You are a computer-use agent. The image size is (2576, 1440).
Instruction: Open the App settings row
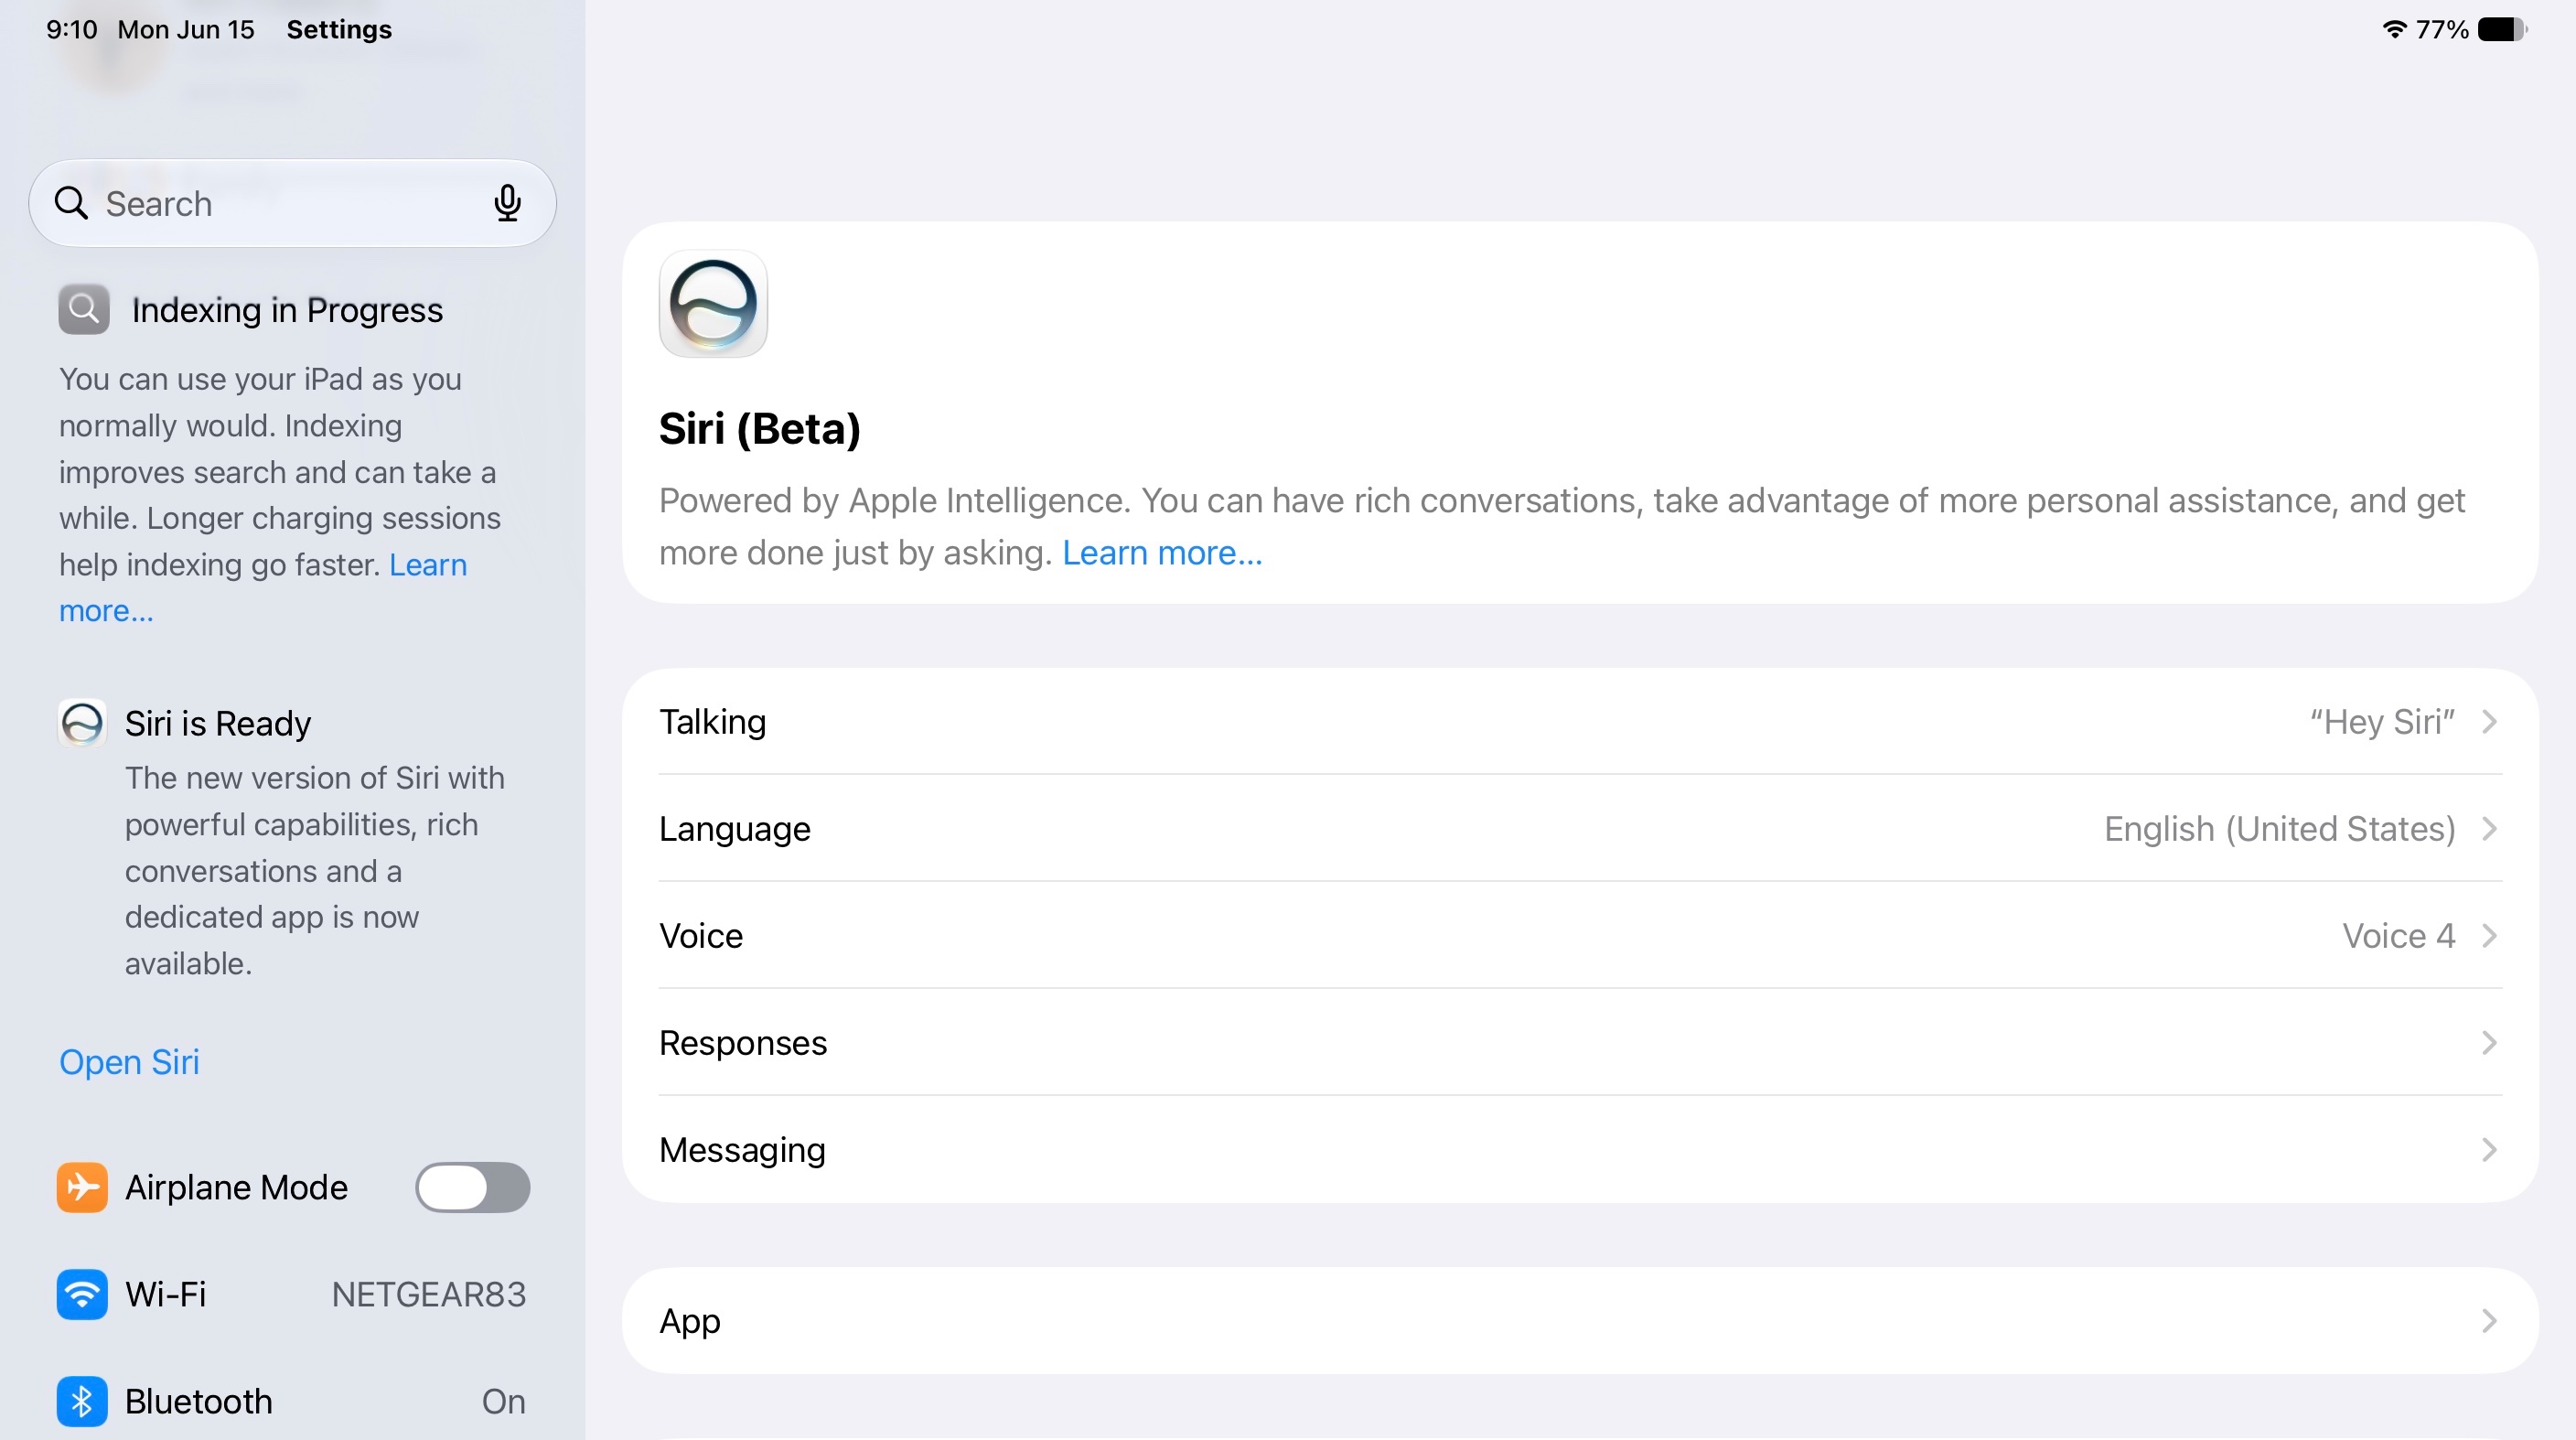(1580, 1321)
